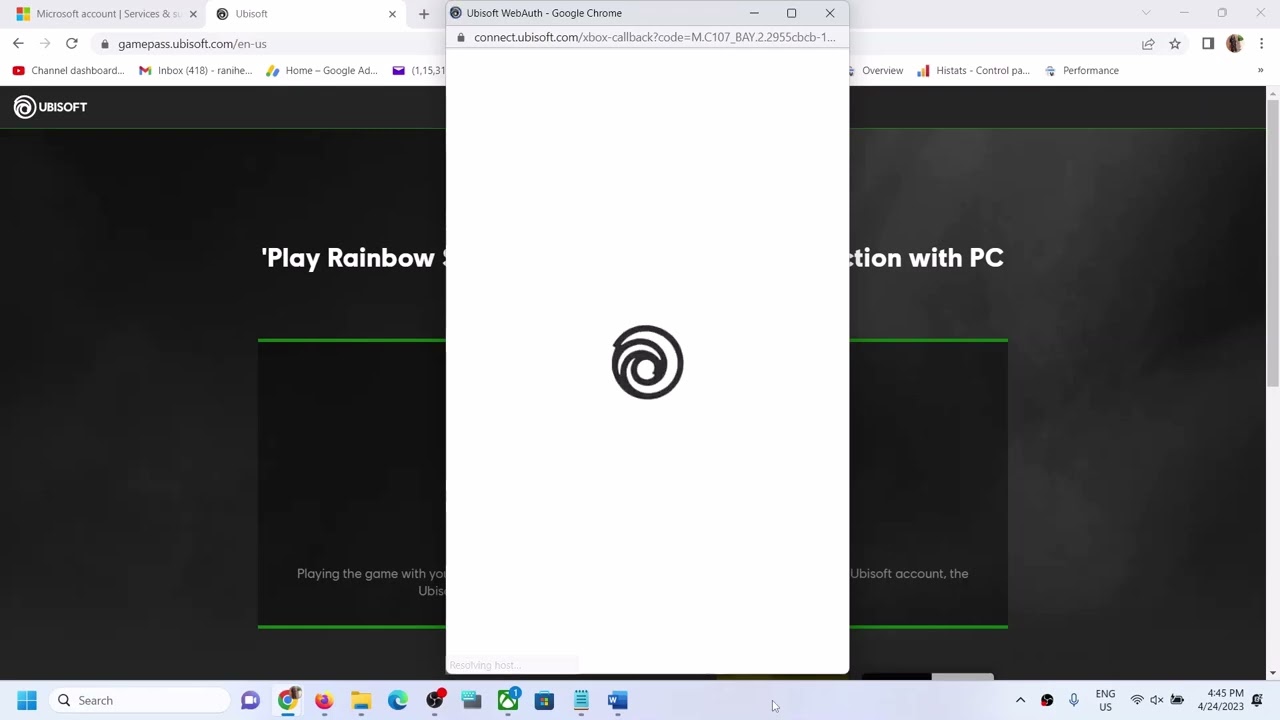Close the Ubisoft WebAuth popup window
Image resolution: width=1280 pixels, height=720 pixels.
[830, 13]
